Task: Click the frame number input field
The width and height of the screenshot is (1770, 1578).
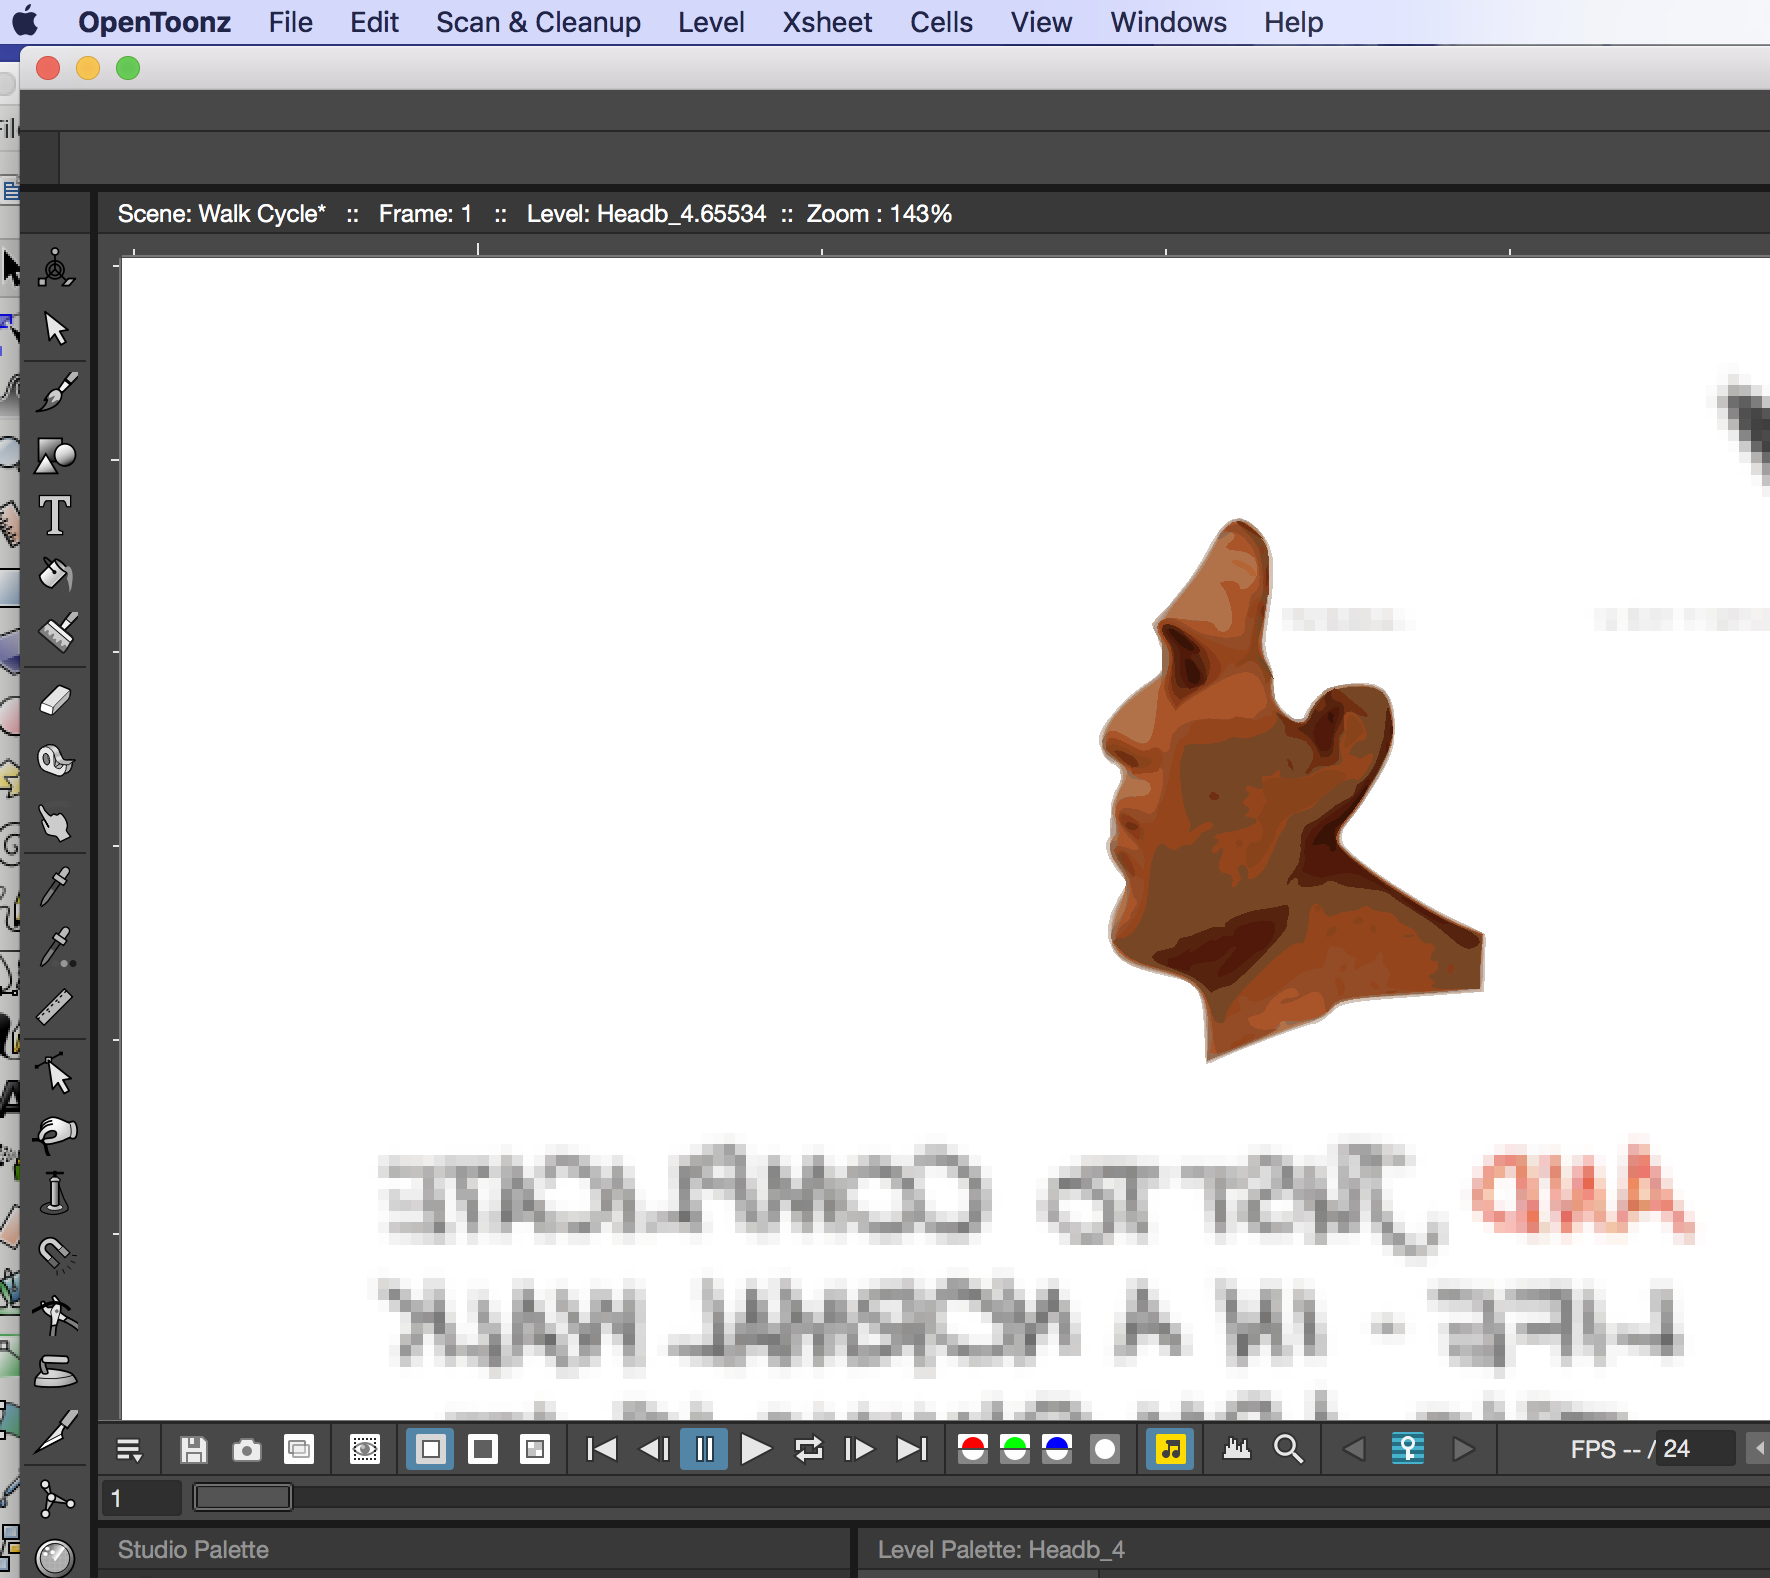Action: (140, 1498)
